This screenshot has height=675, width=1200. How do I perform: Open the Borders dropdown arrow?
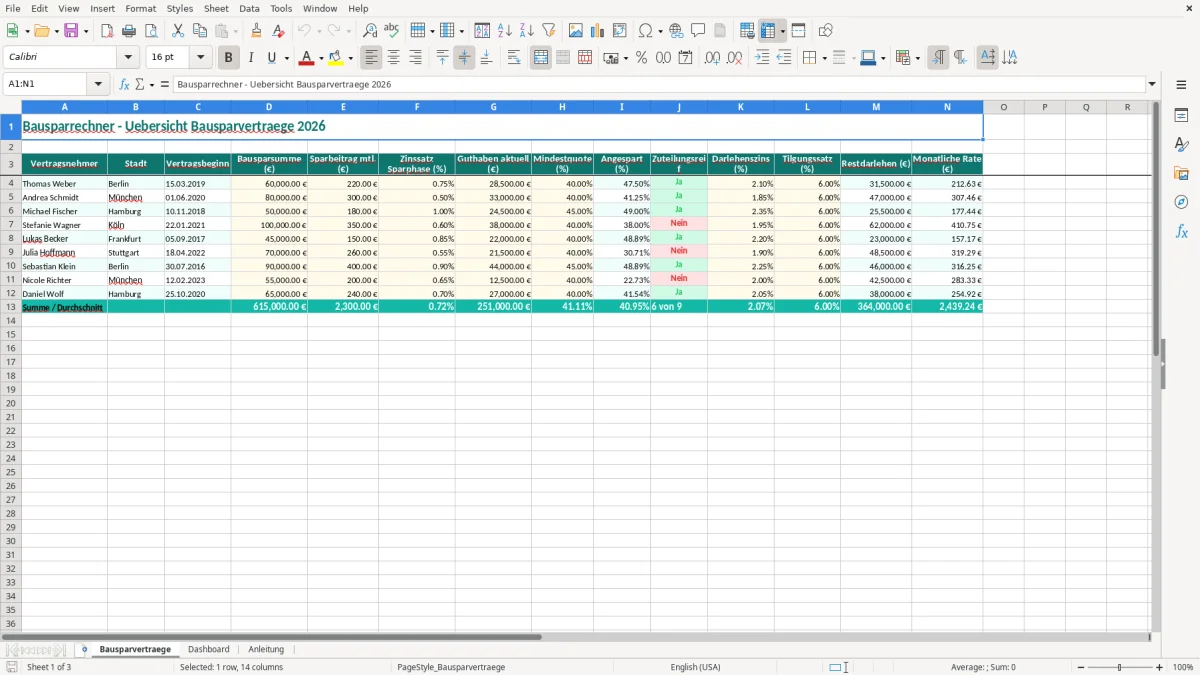tap(824, 58)
